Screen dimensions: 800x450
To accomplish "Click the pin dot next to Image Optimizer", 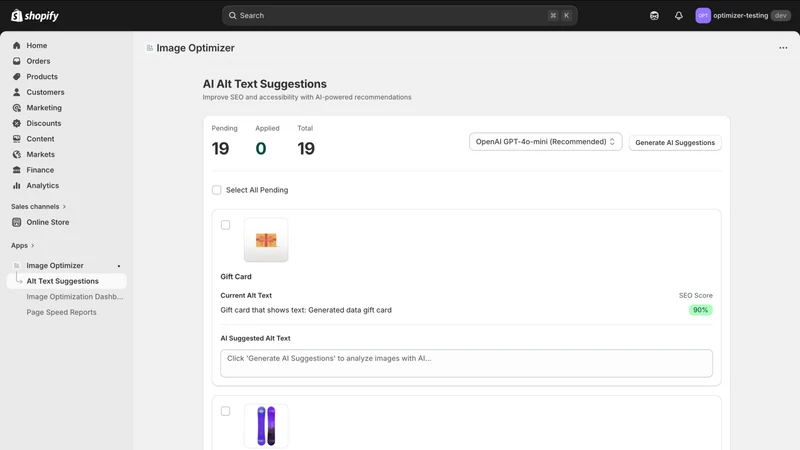I will point(119,266).
